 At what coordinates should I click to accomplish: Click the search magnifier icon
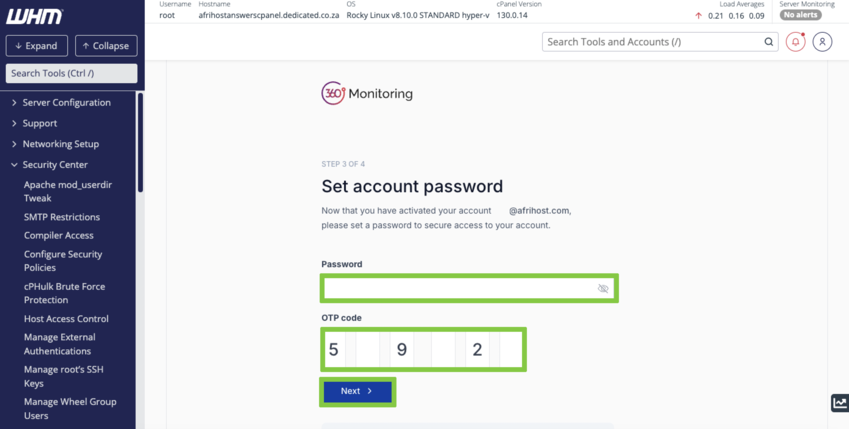768,42
